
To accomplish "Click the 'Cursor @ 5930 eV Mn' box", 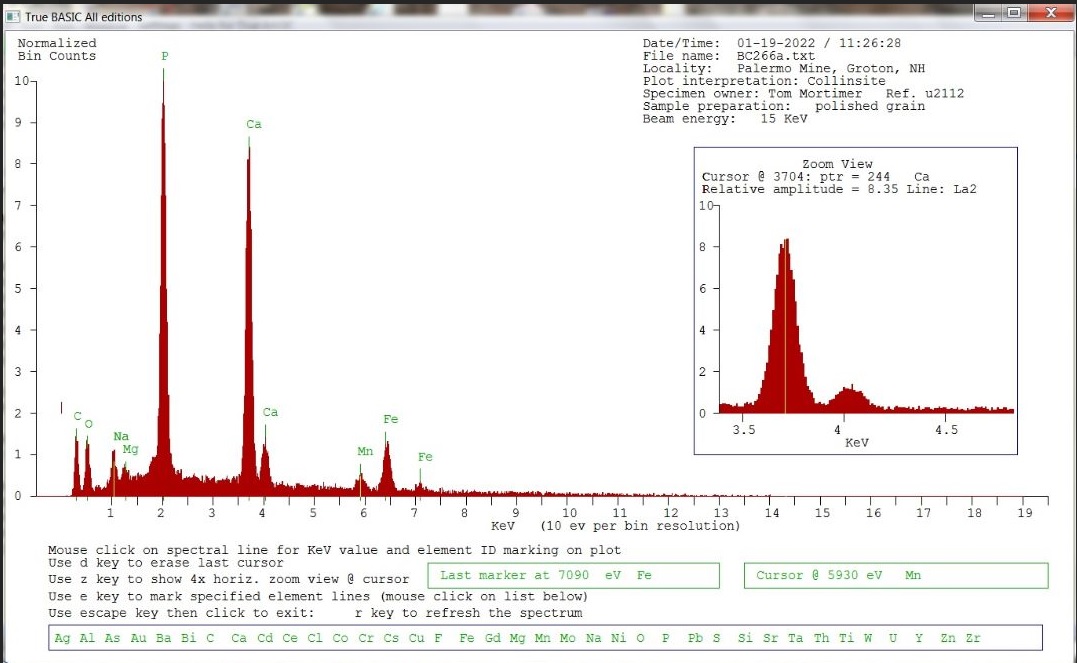I will tap(896, 576).
